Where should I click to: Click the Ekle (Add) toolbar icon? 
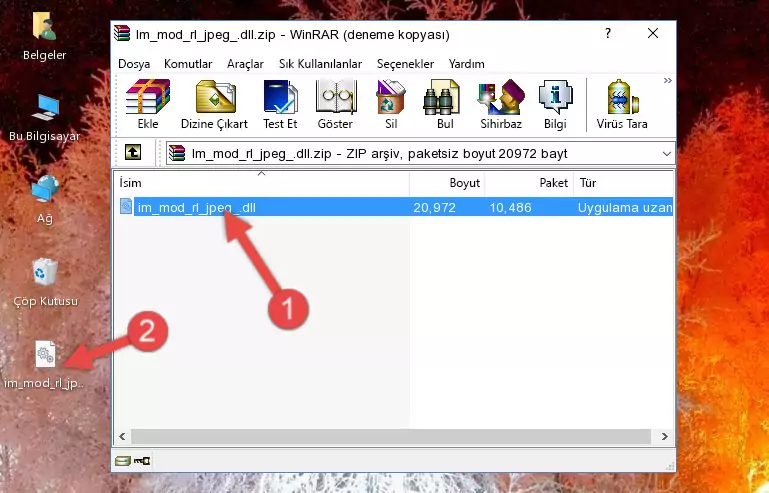tap(148, 104)
